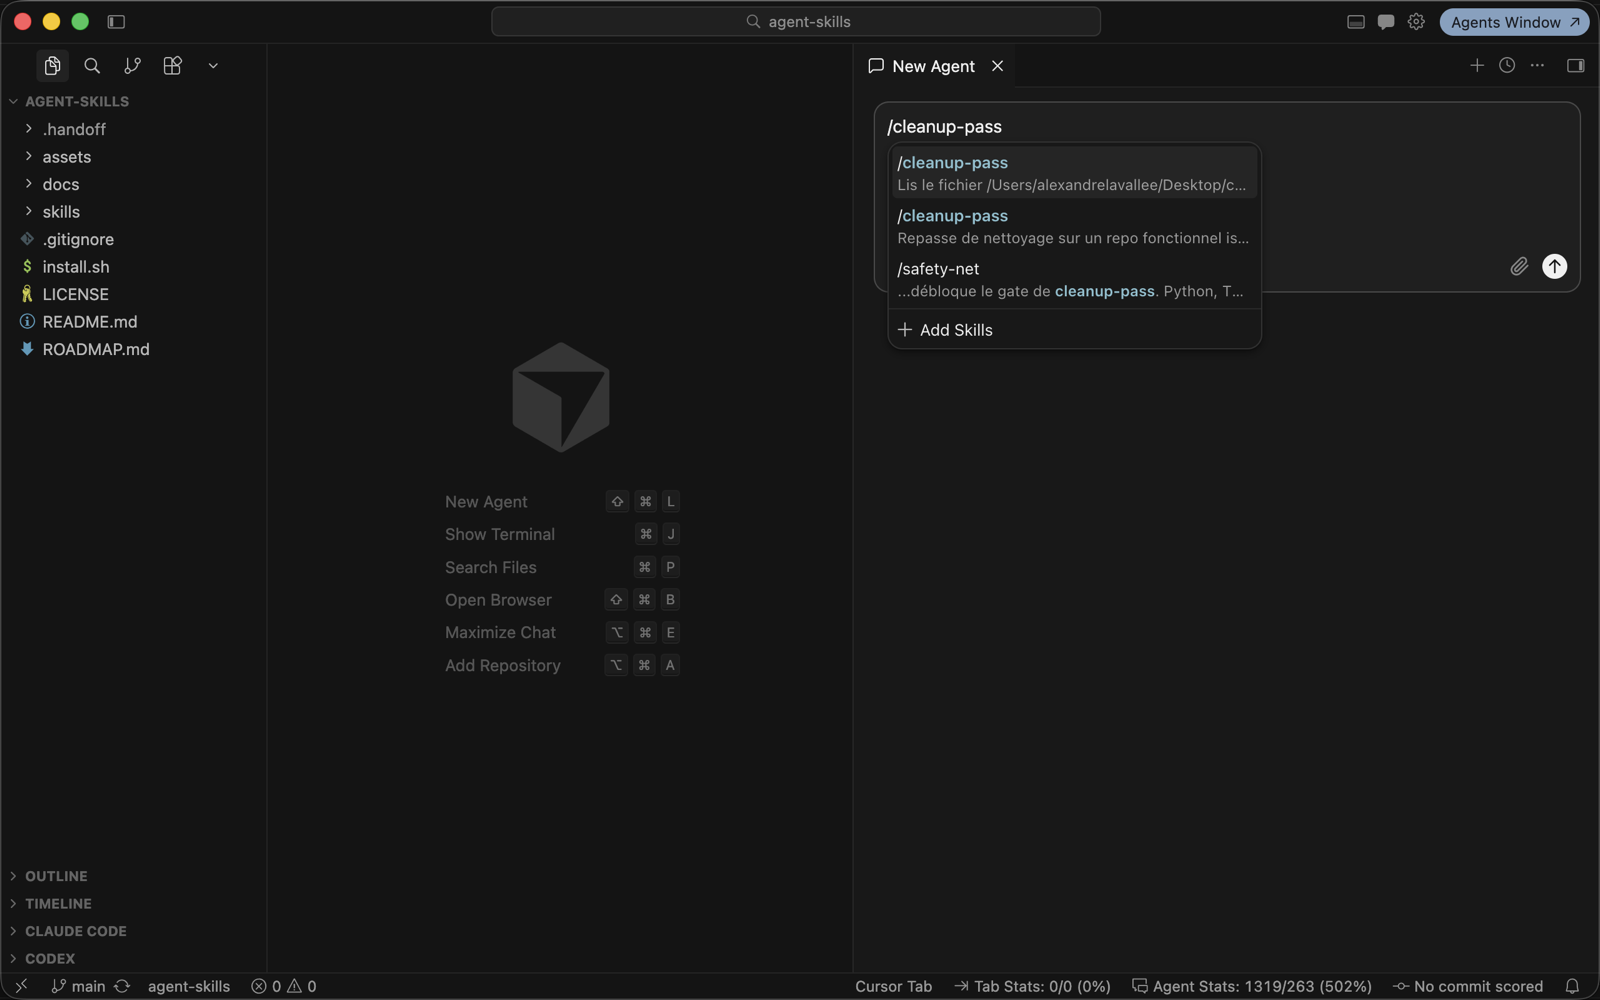
Task: Close the New Agent tab
Action: tap(997, 66)
